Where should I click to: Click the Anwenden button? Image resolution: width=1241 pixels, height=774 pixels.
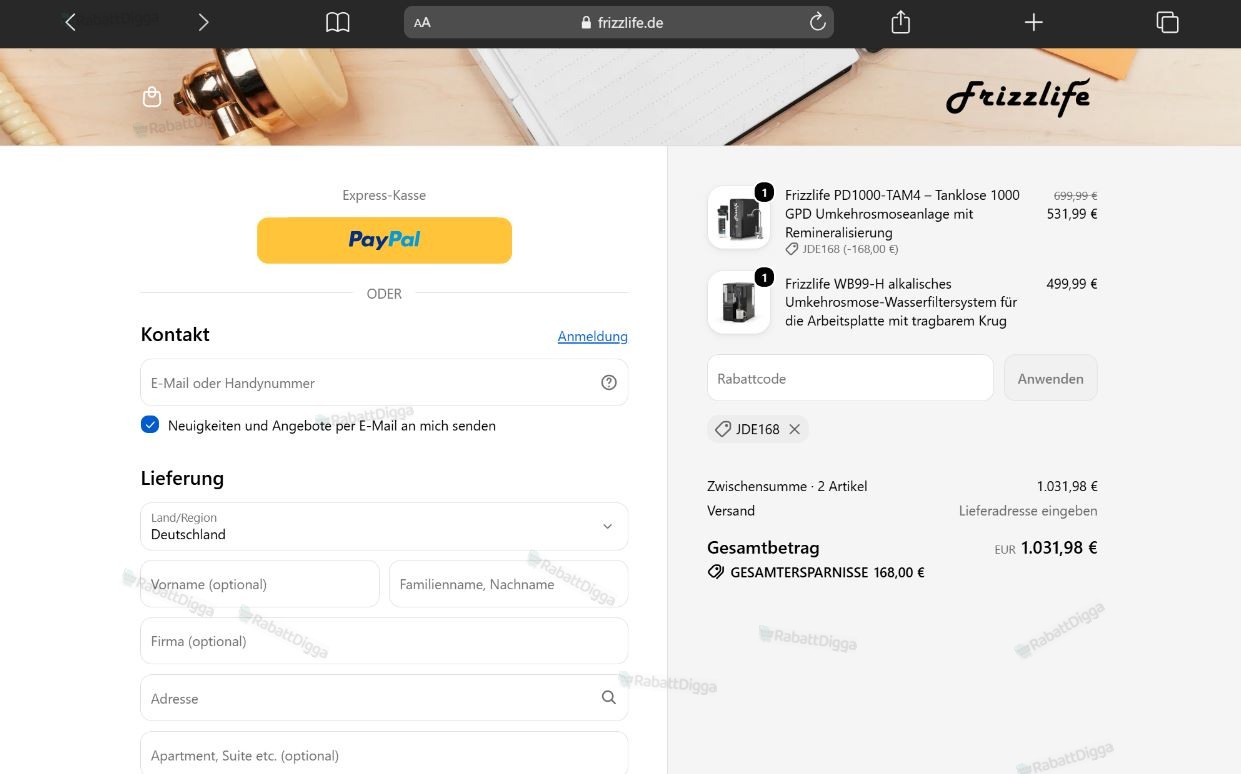(x=1050, y=378)
